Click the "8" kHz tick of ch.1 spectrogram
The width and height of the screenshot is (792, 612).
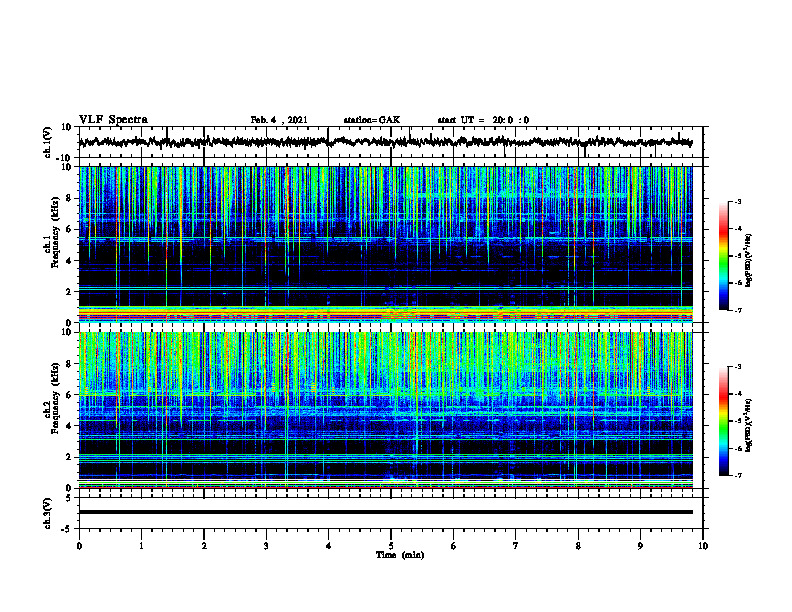point(70,198)
